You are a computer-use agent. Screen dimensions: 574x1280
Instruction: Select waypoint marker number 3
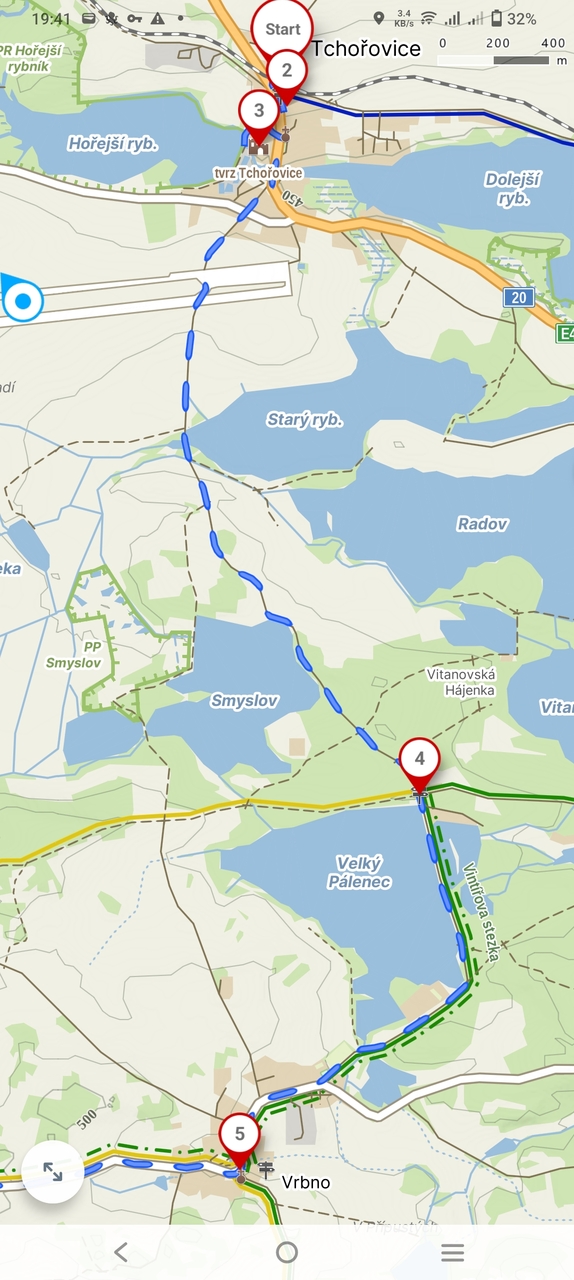click(259, 111)
